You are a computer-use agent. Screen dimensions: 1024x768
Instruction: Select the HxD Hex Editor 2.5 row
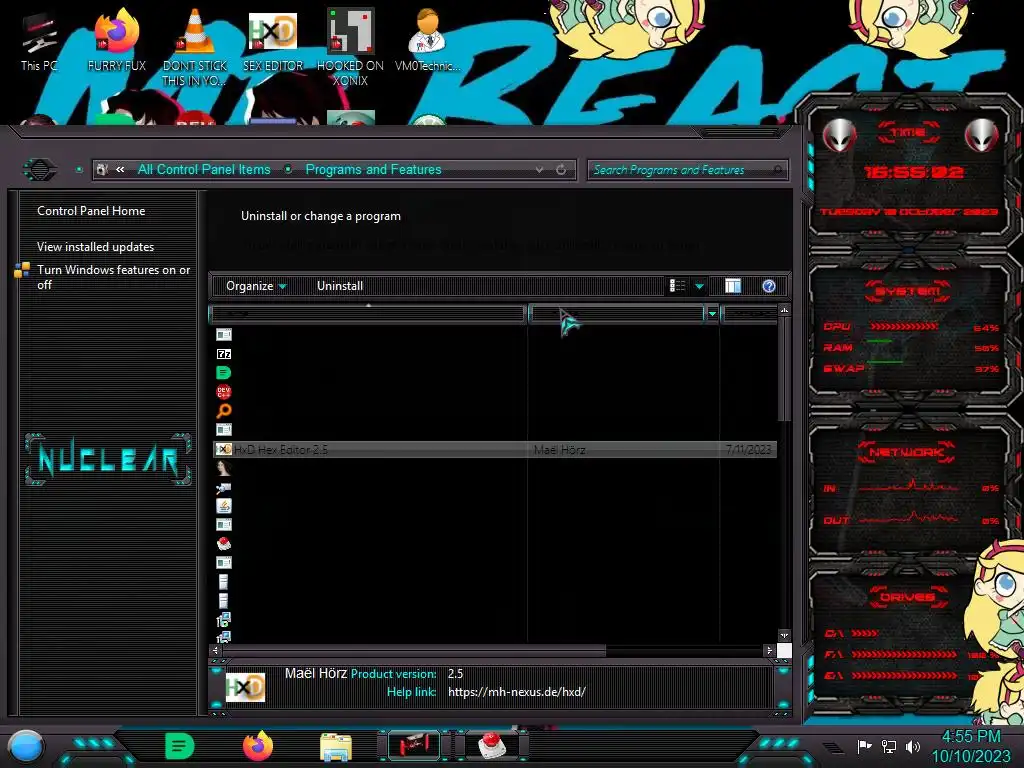[x=495, y=449]
